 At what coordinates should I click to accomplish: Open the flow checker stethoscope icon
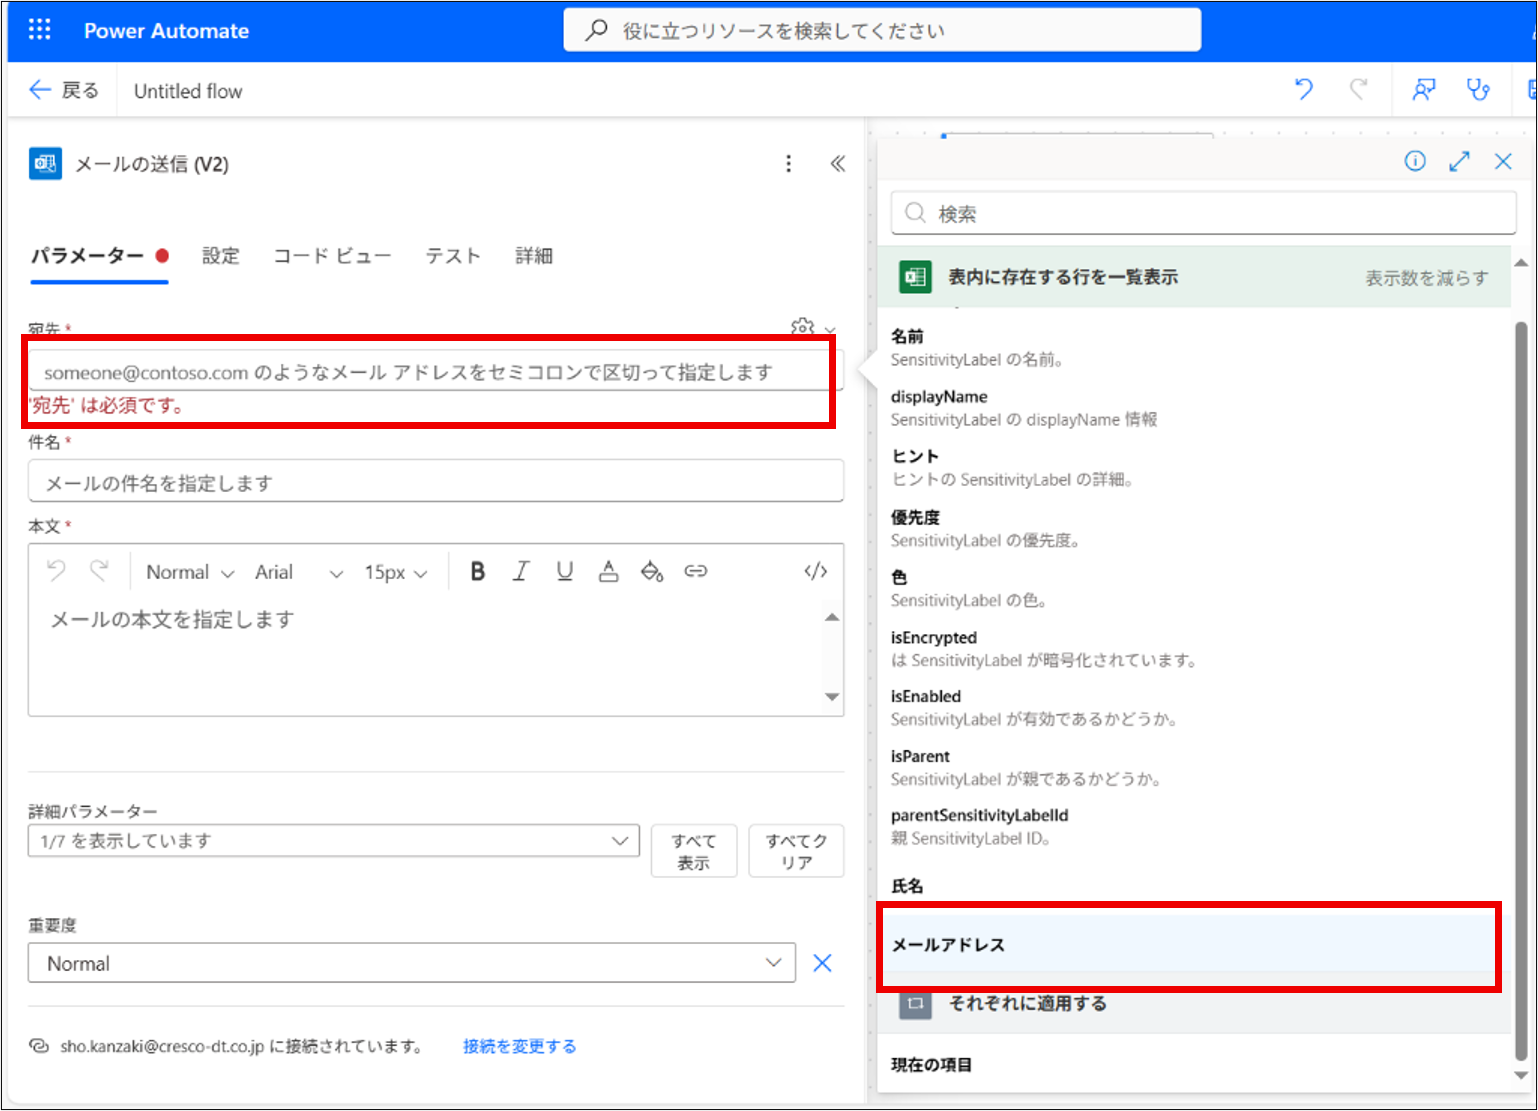pyautogui.click(x=1477, y=90)
